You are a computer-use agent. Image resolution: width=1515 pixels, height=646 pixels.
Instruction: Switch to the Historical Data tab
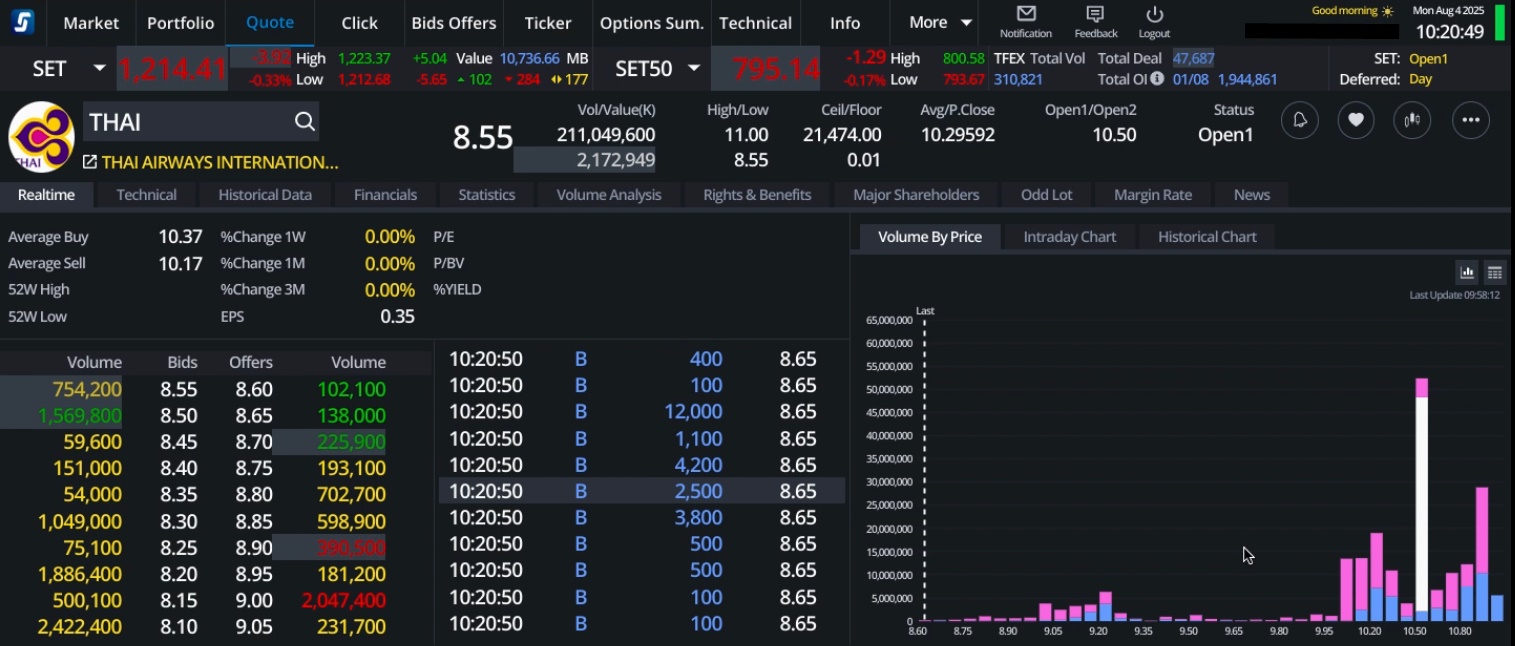[x=265, y=195]
